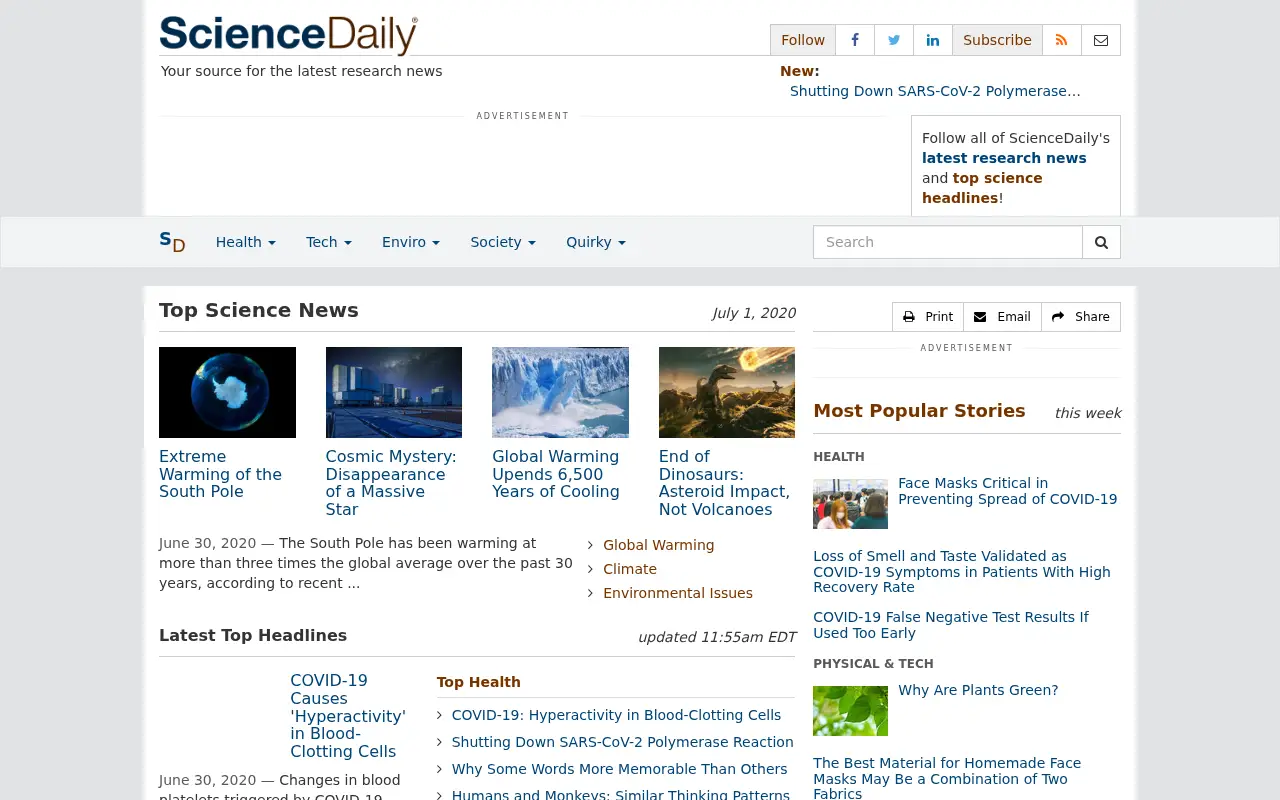Read 'End of Dinosaurs: Asteroid Impact, Not Volcanoes'
Viewport: 1280px width, 800px height.
[x=724, y=483]
